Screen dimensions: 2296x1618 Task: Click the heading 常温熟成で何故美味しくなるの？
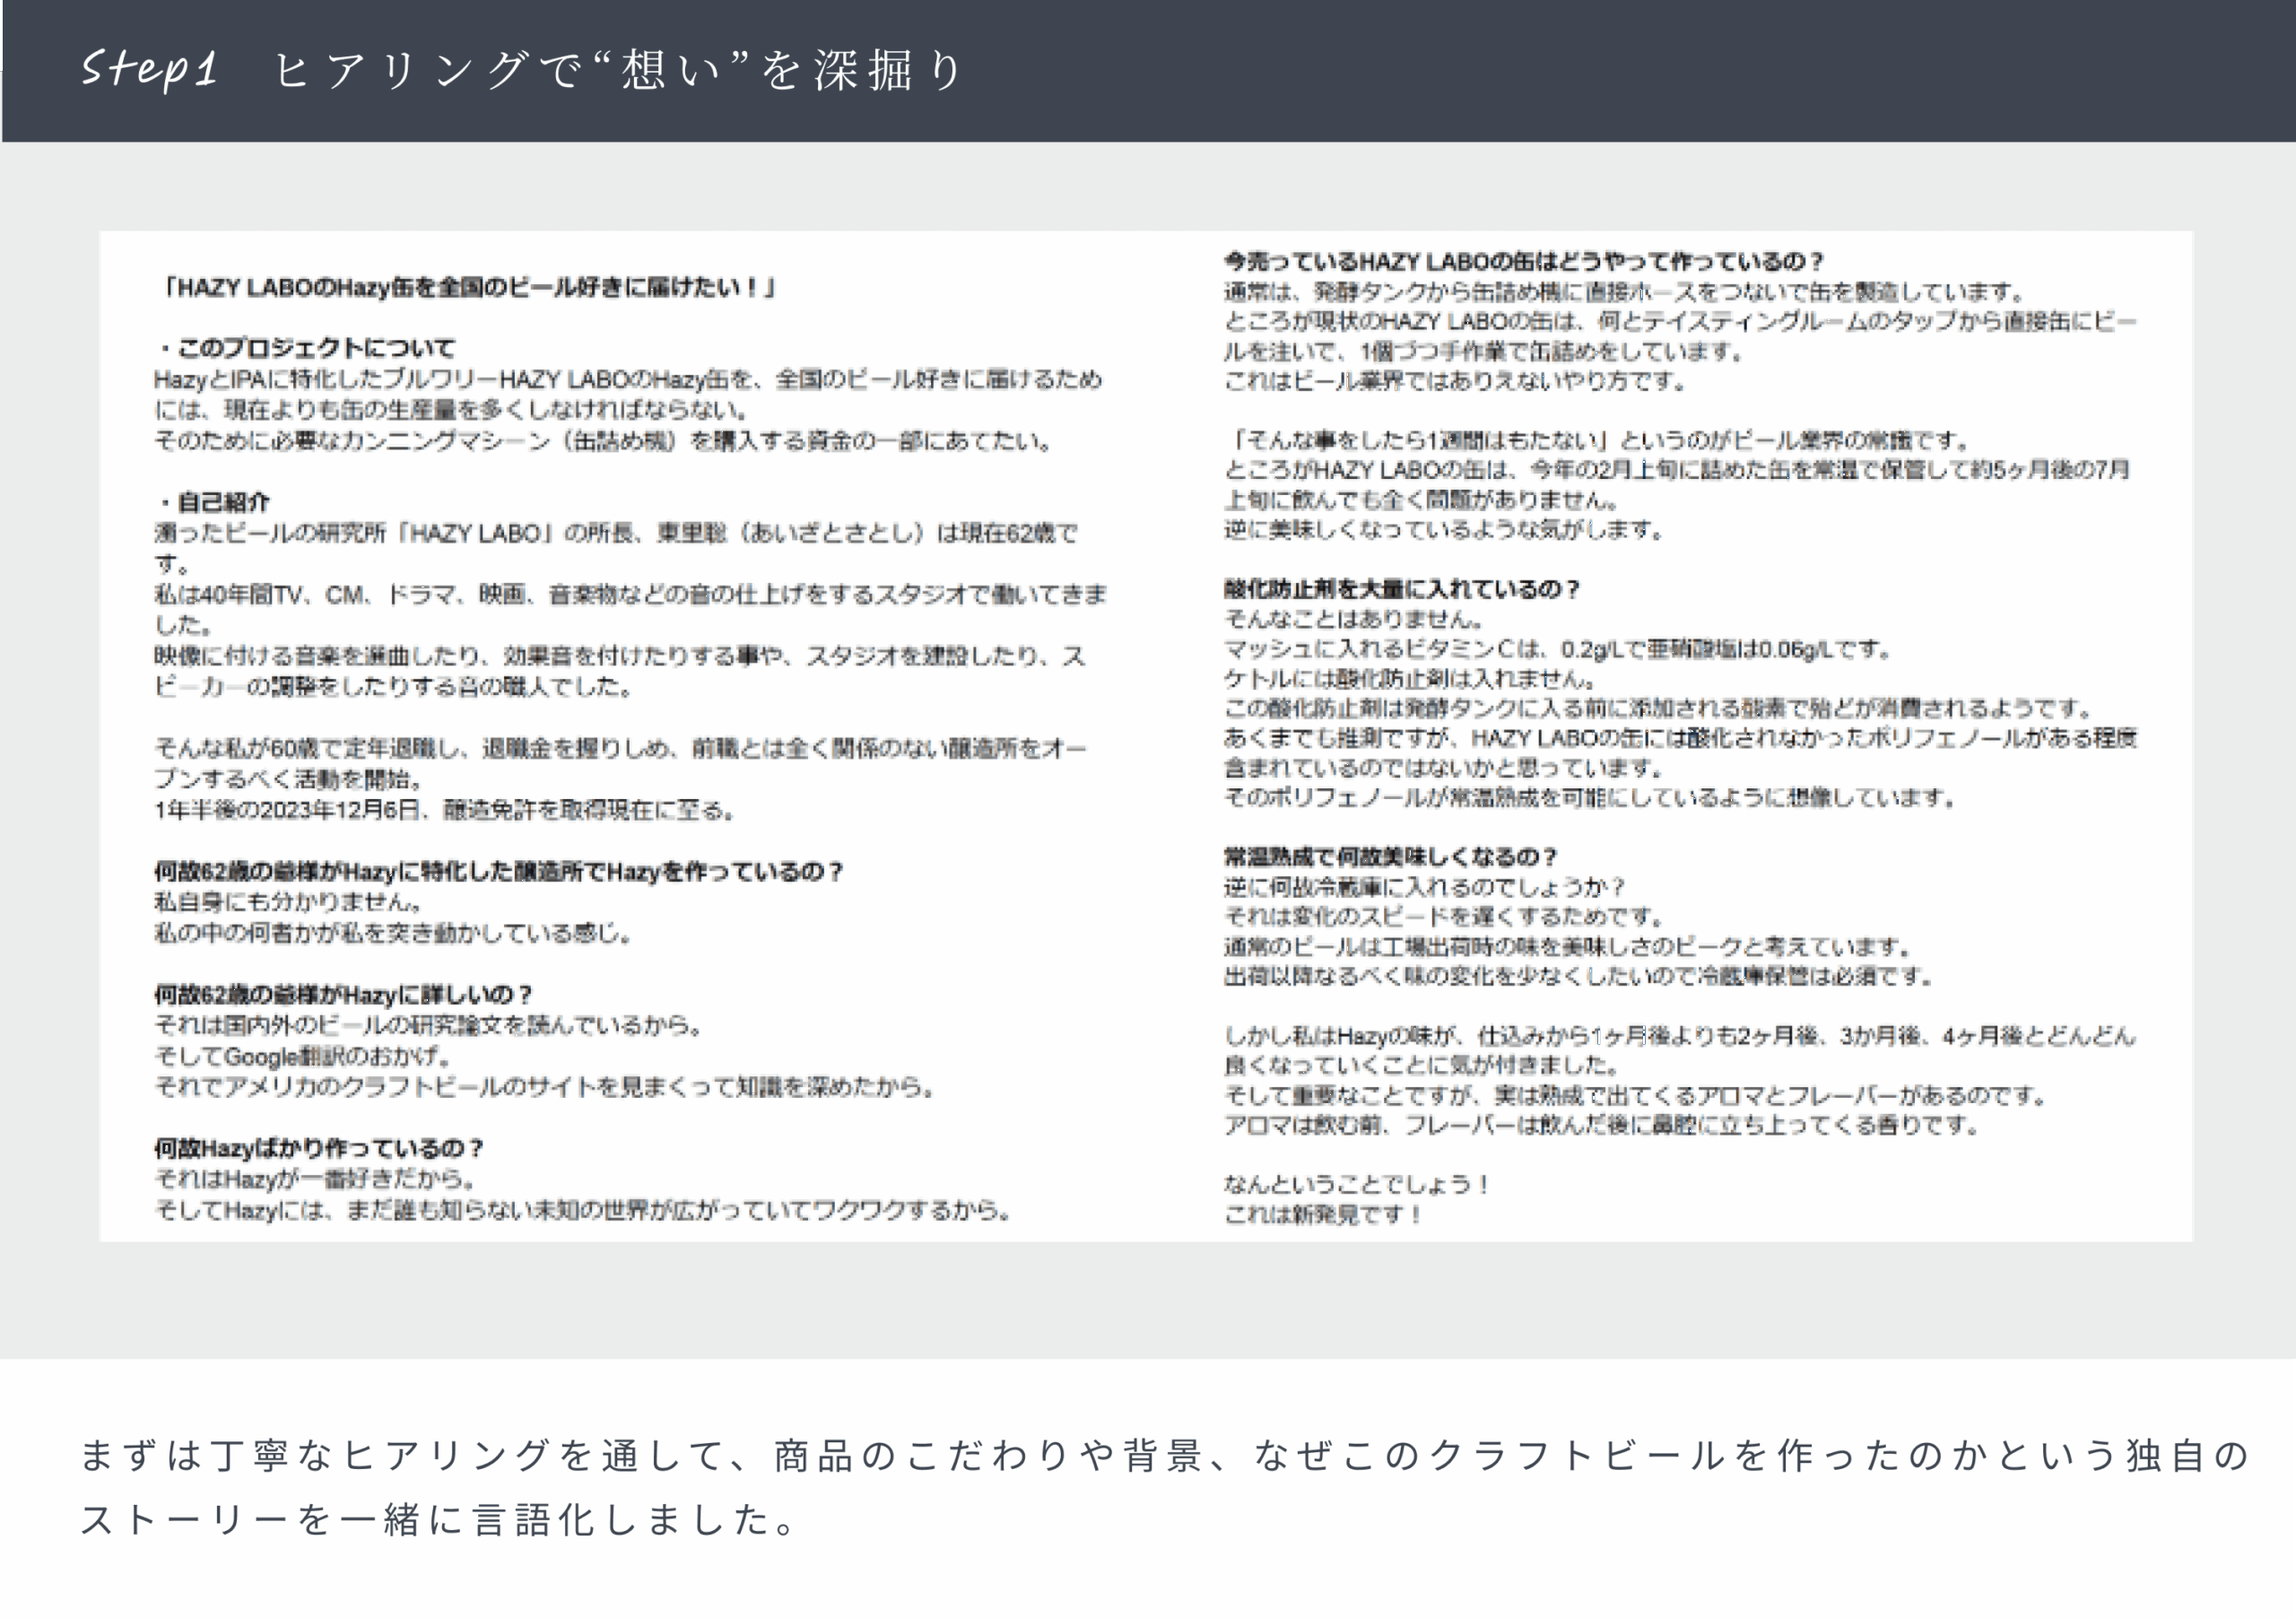click(x=1390, y=857)
